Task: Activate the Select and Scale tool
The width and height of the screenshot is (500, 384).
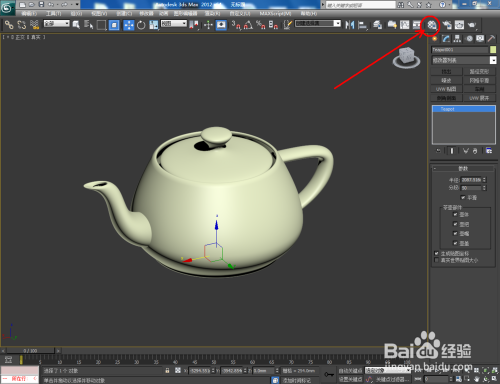Action: (x=154, y=25)
